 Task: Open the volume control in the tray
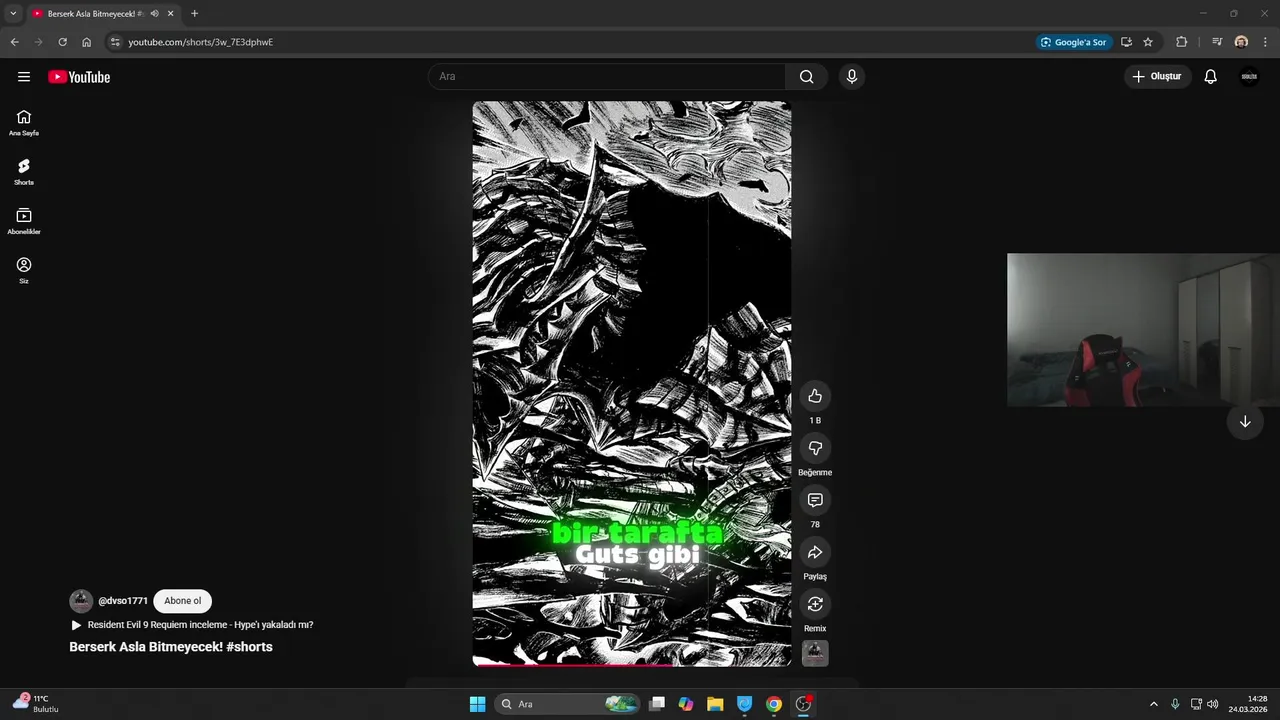click(1212, 704)
